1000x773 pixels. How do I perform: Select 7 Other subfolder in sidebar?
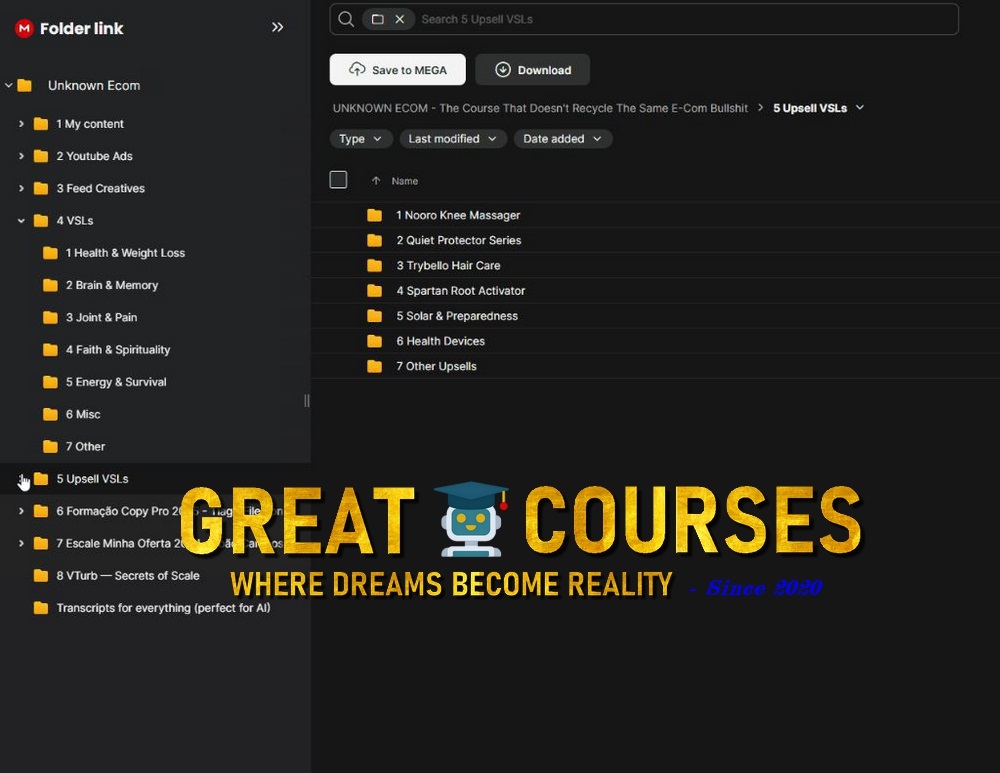[85, 446]
